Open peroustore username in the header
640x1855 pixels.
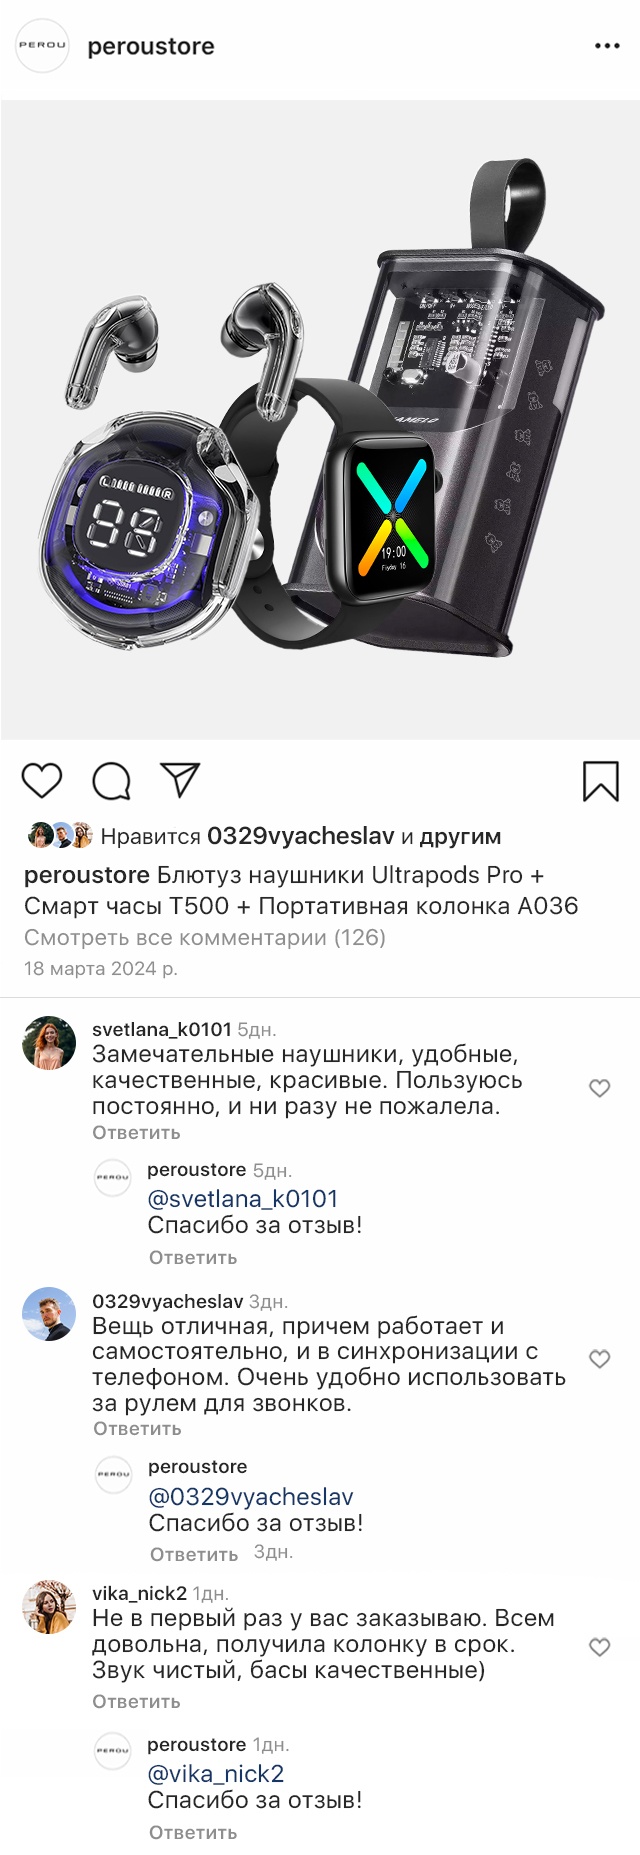point(151,46)
